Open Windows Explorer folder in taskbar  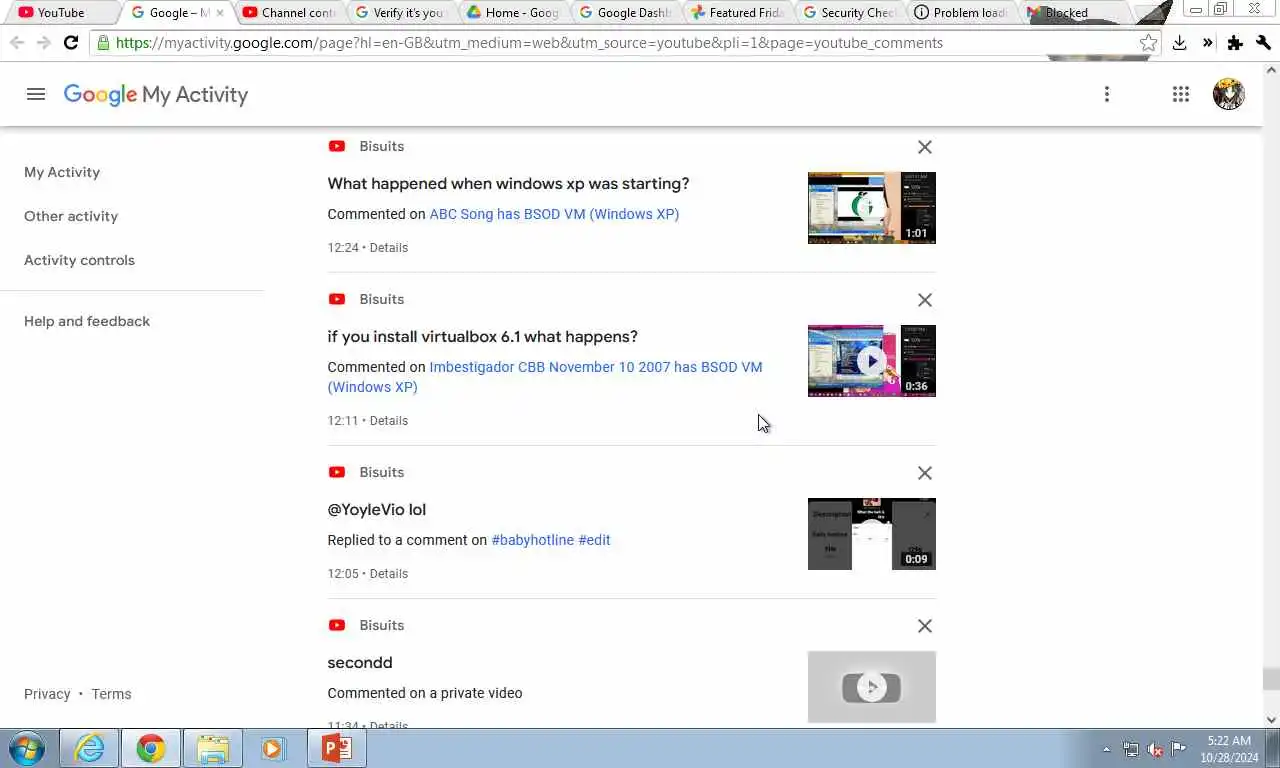(213, 748)
